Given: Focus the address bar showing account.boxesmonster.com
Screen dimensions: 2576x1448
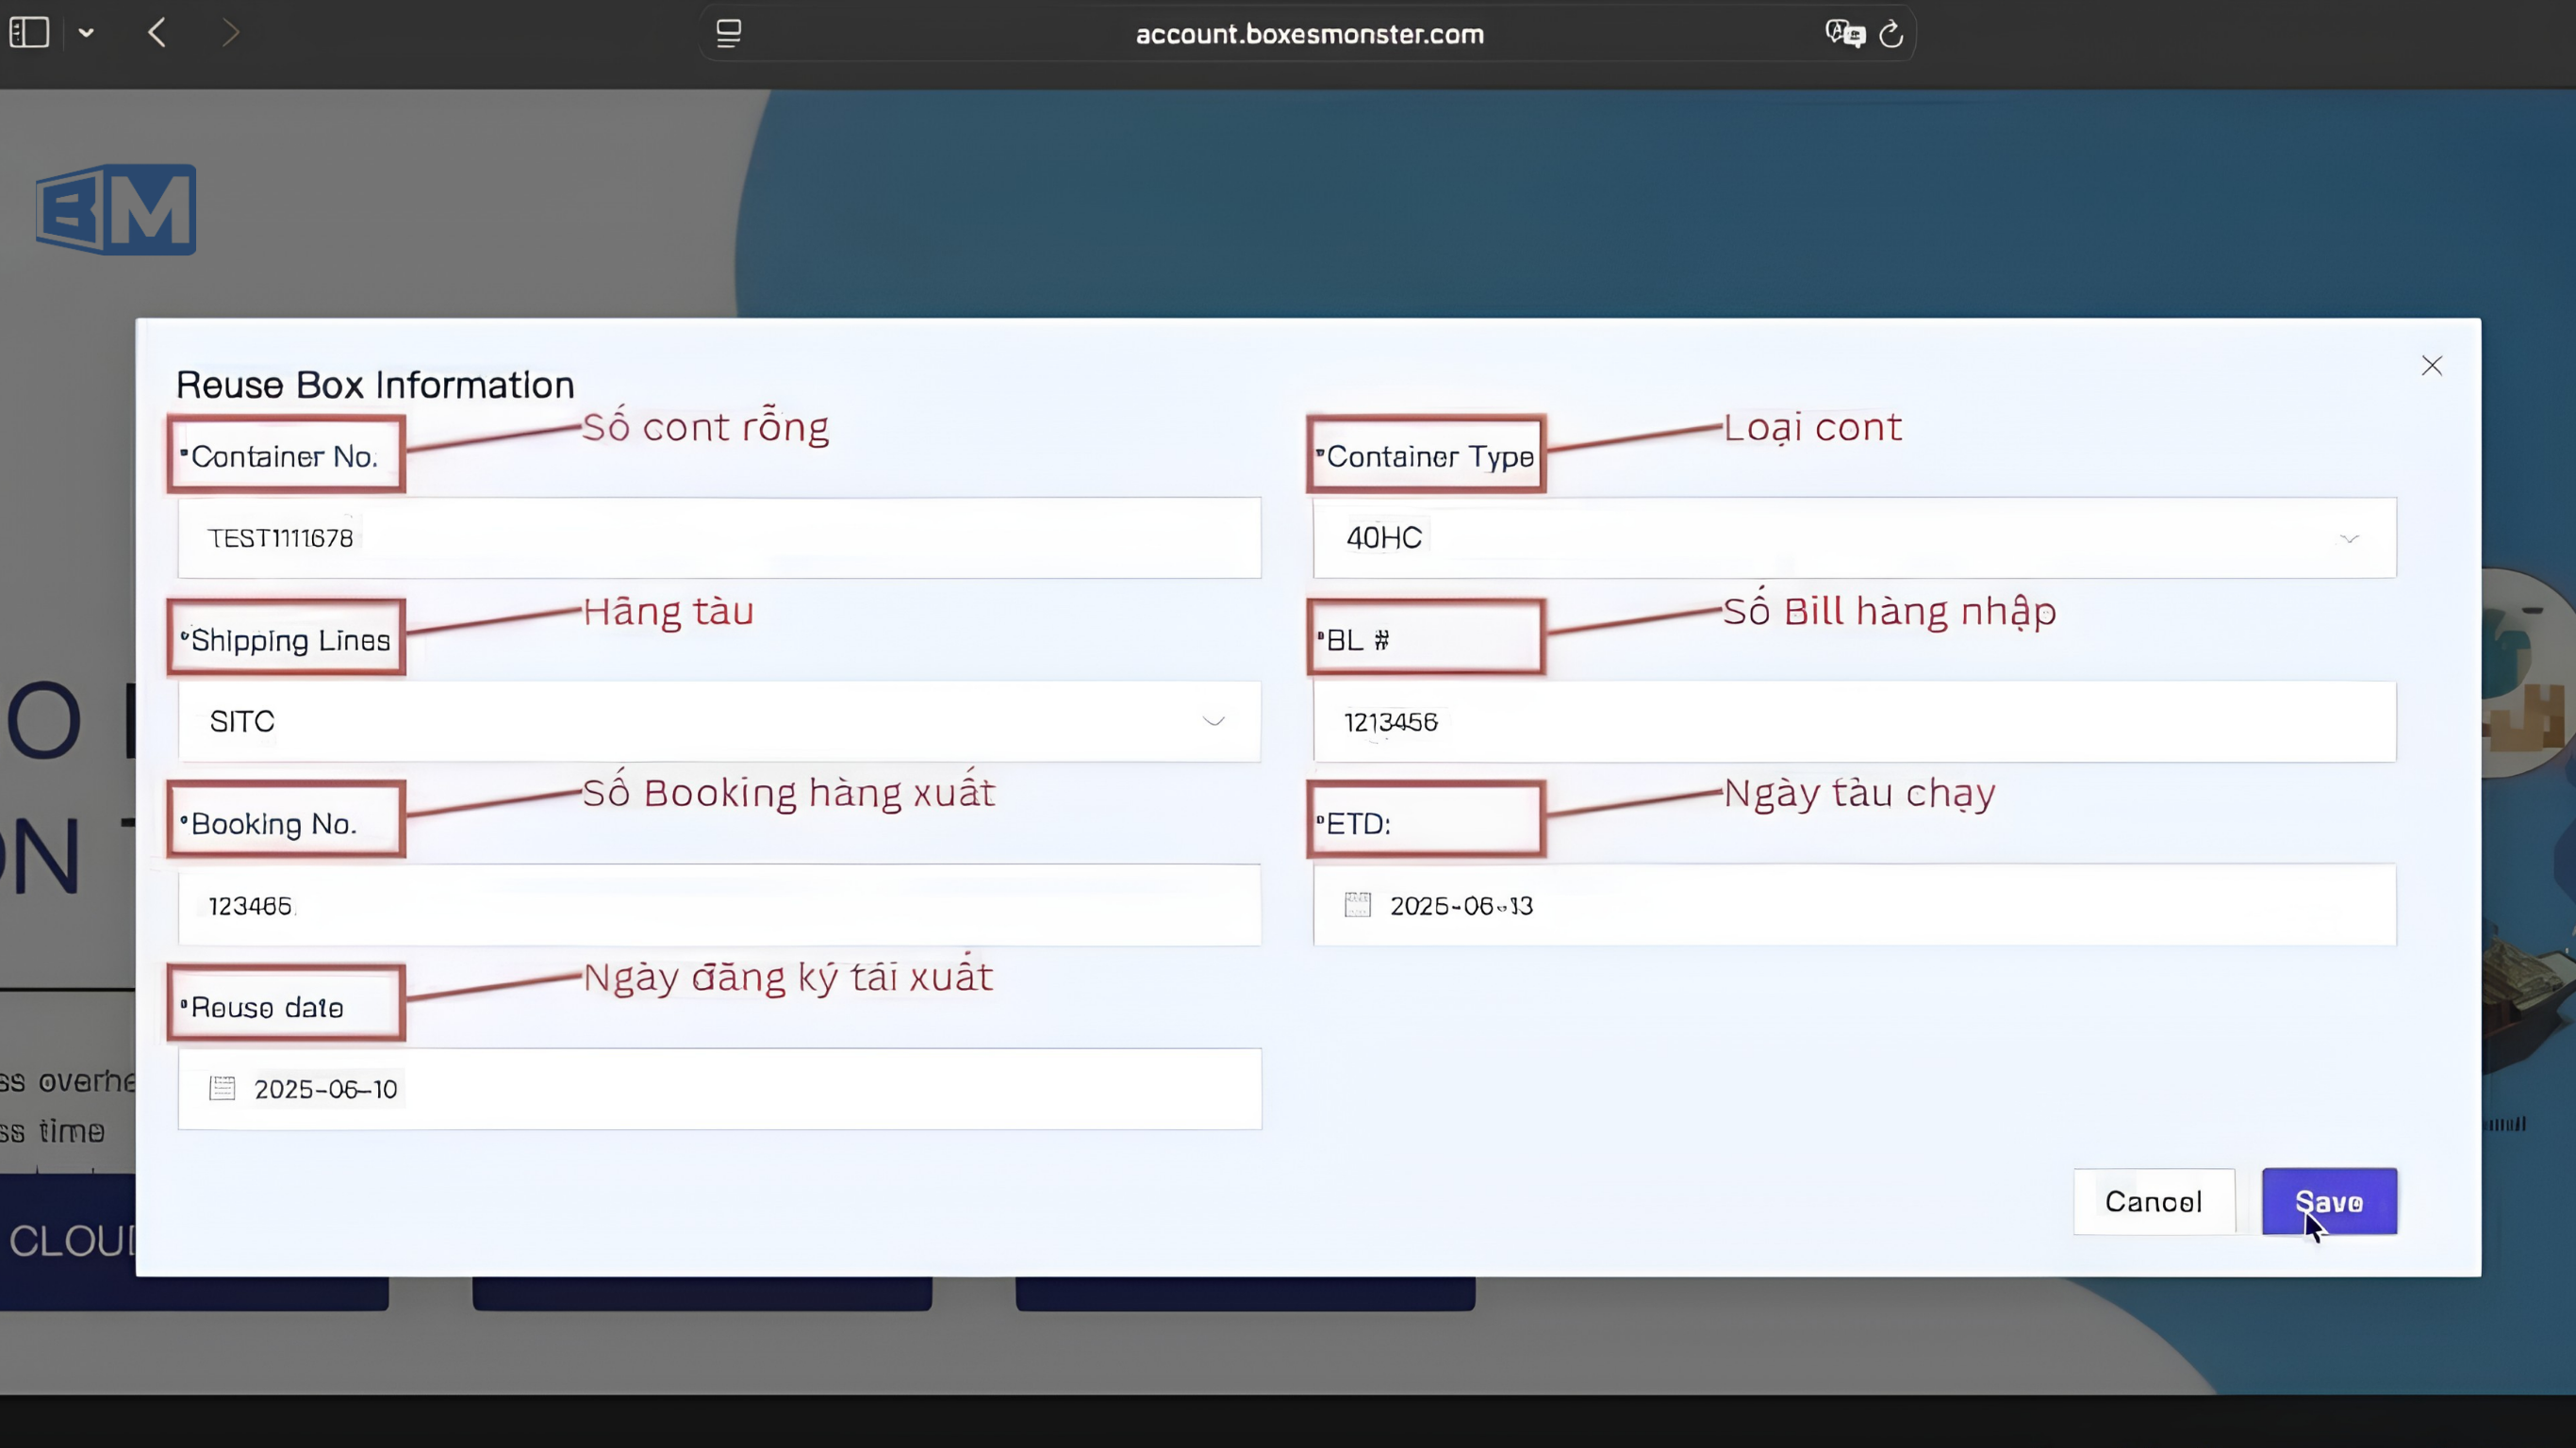Looking at the screenshot, I should pos(1309,34).
